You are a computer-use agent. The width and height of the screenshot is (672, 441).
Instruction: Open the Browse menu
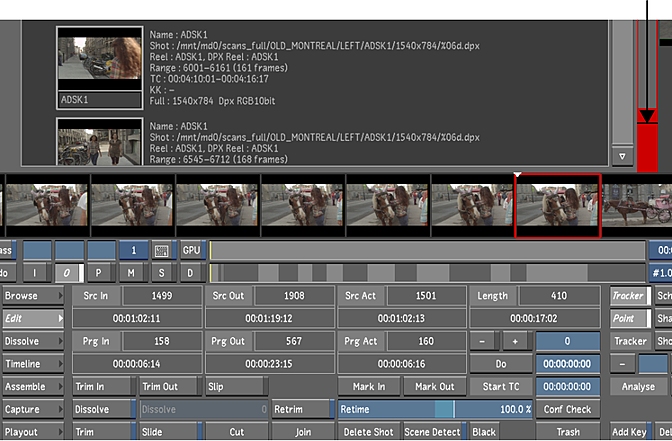(x=33, y=296)
